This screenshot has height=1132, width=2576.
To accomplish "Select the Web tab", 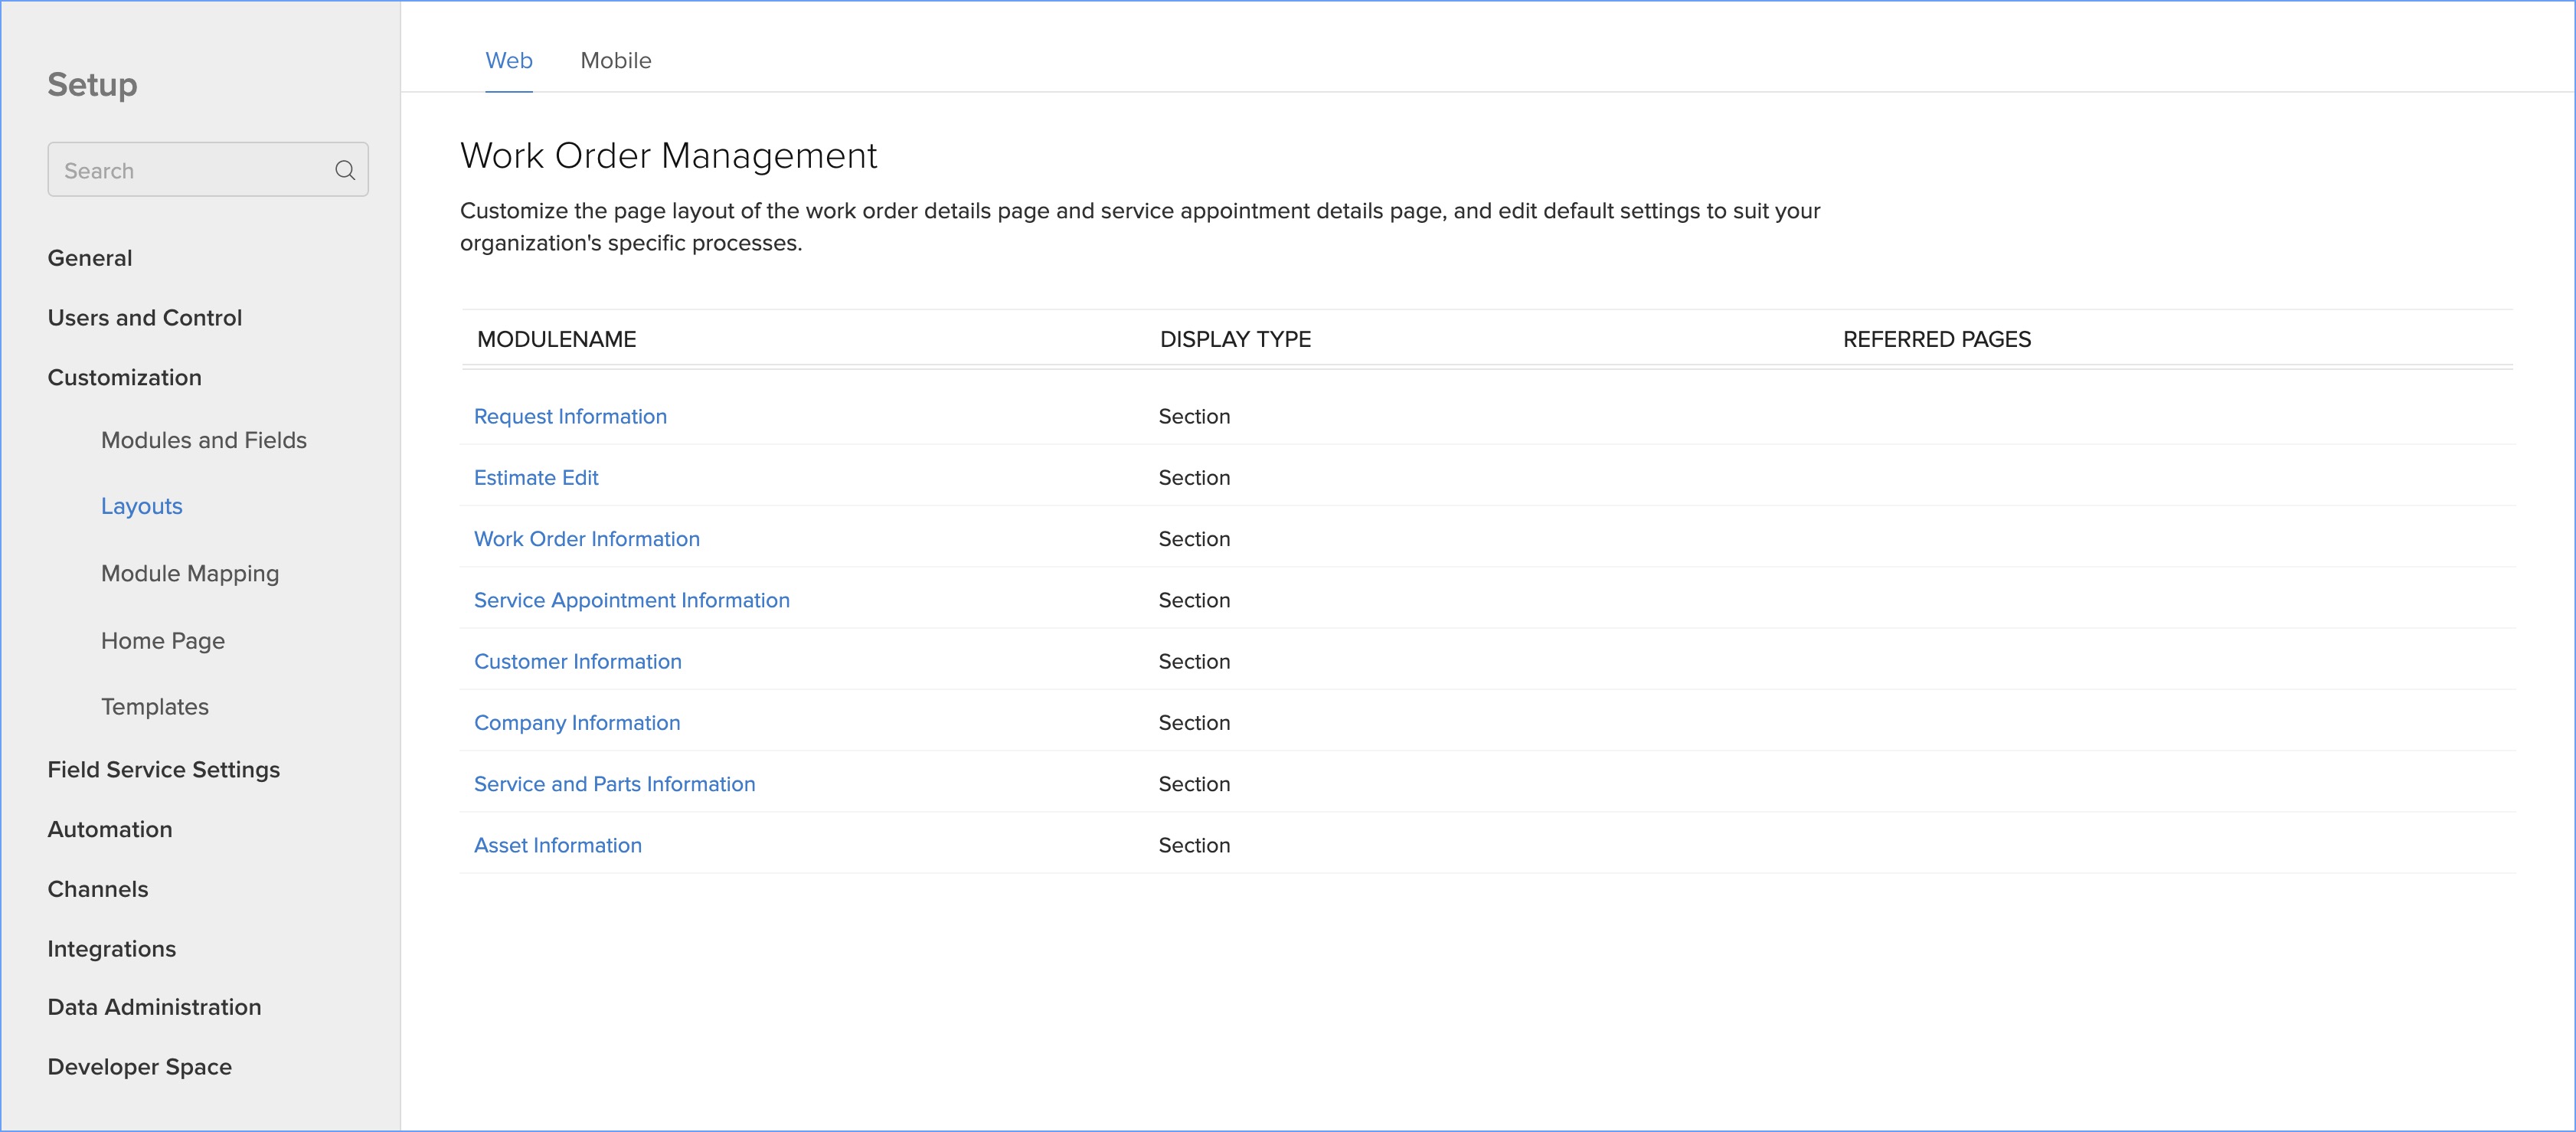I will click(508, 61).
